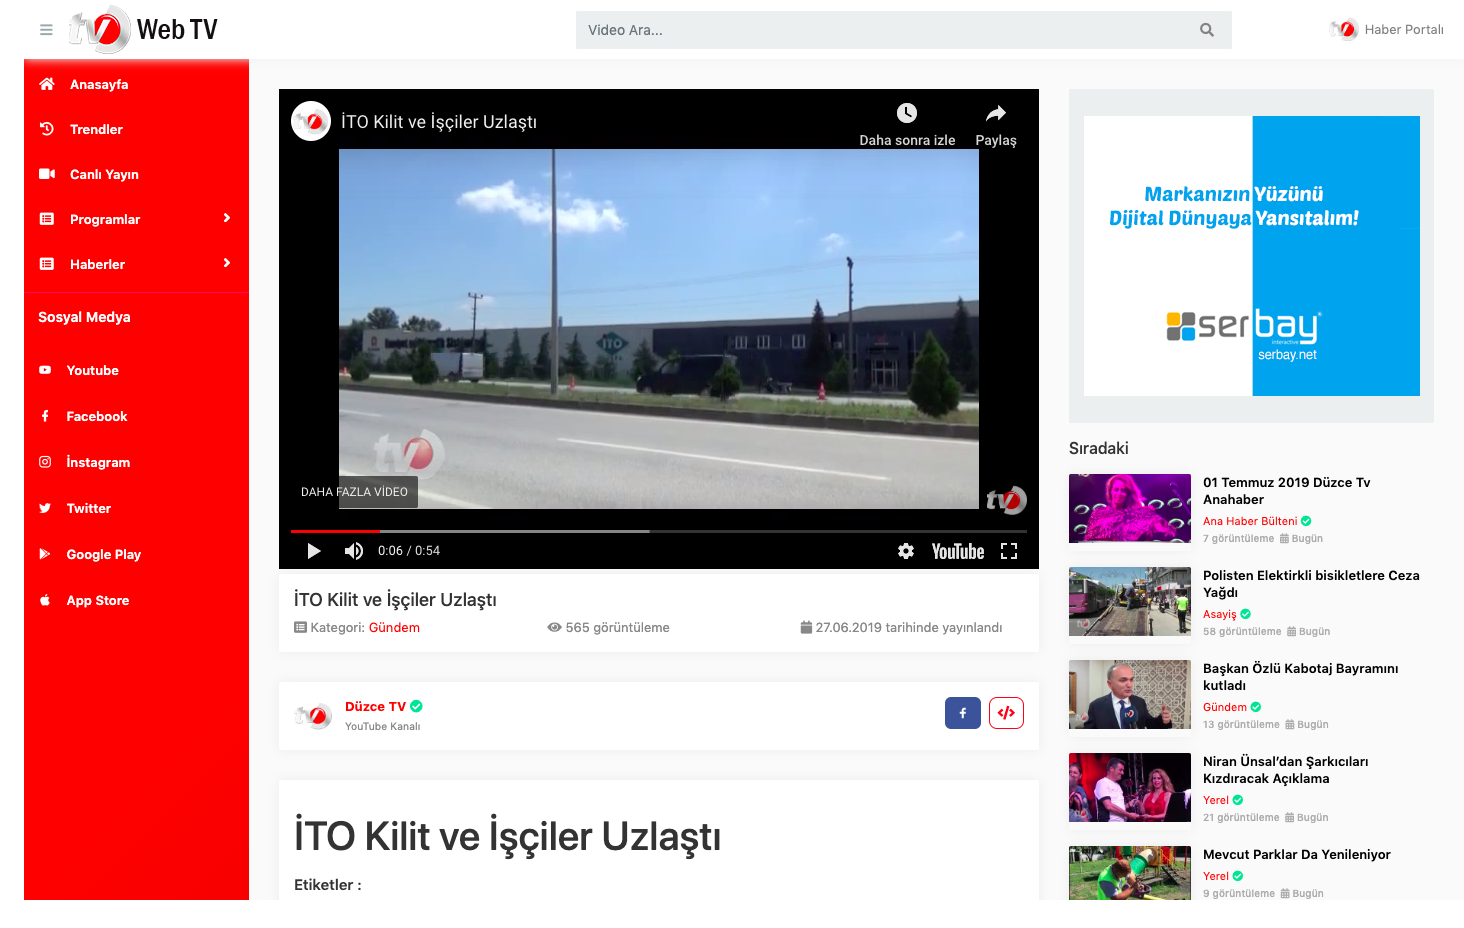
Task: Open the hamburger menu icon
Action: pos(46,30)
